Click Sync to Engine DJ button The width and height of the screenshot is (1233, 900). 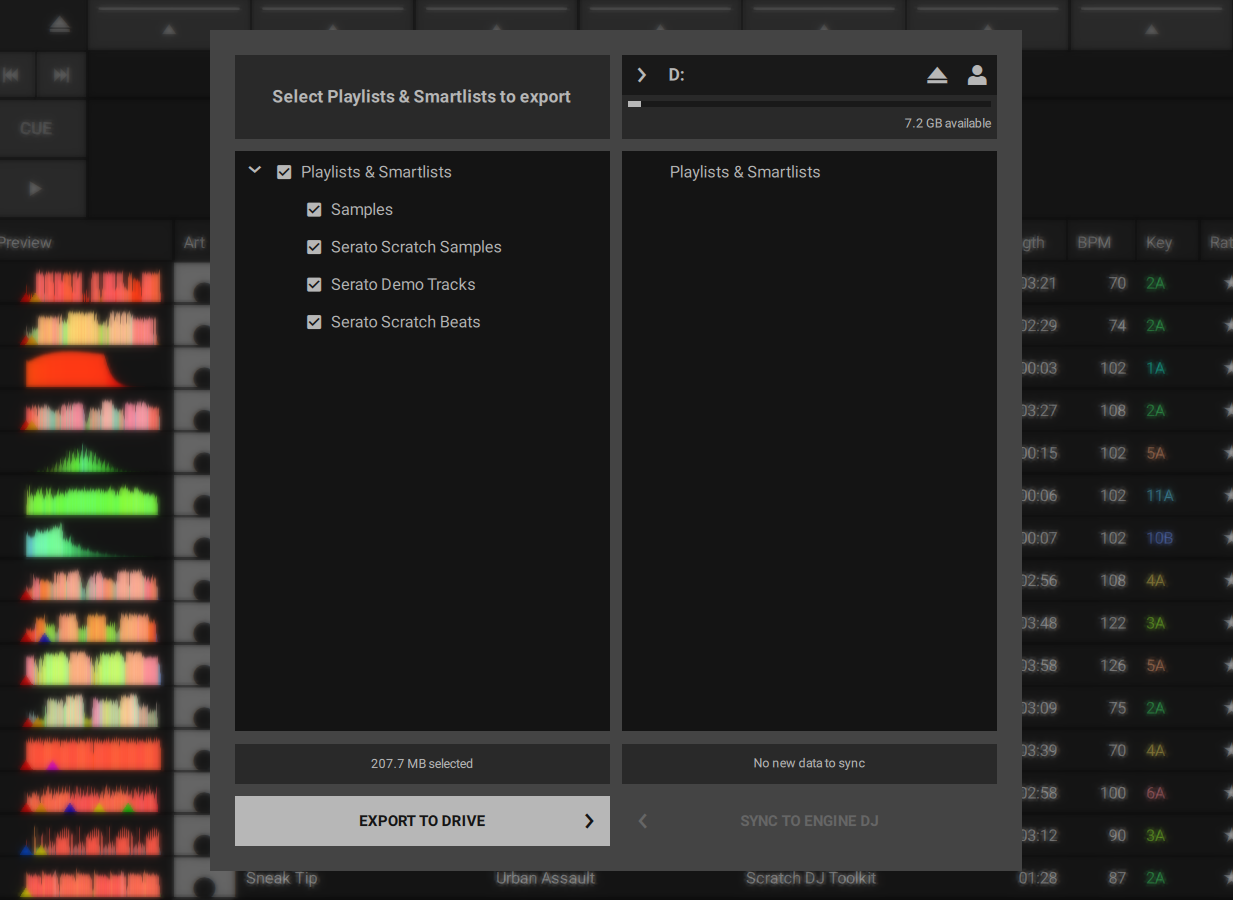coord(809,821)
